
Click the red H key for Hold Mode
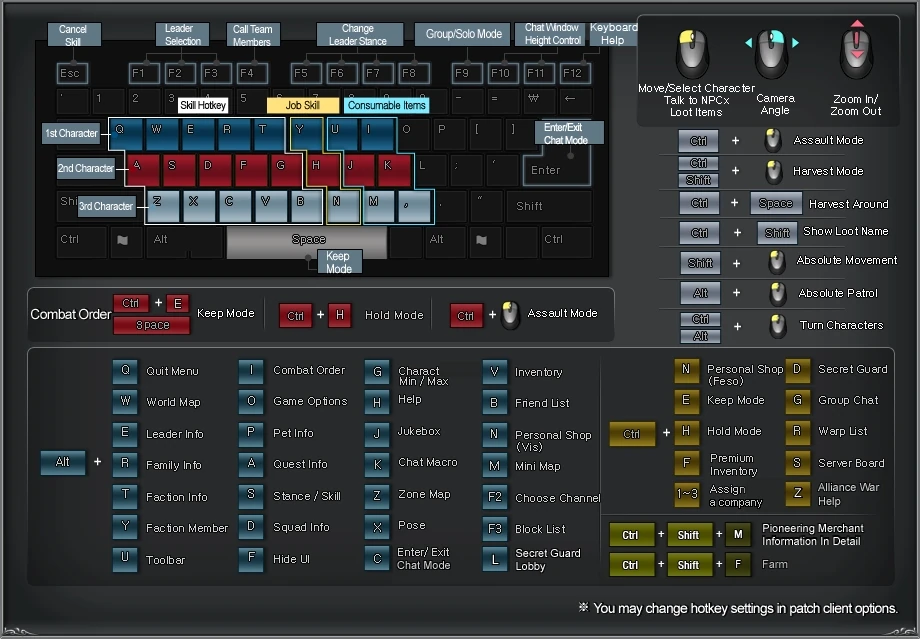(340, 315)
